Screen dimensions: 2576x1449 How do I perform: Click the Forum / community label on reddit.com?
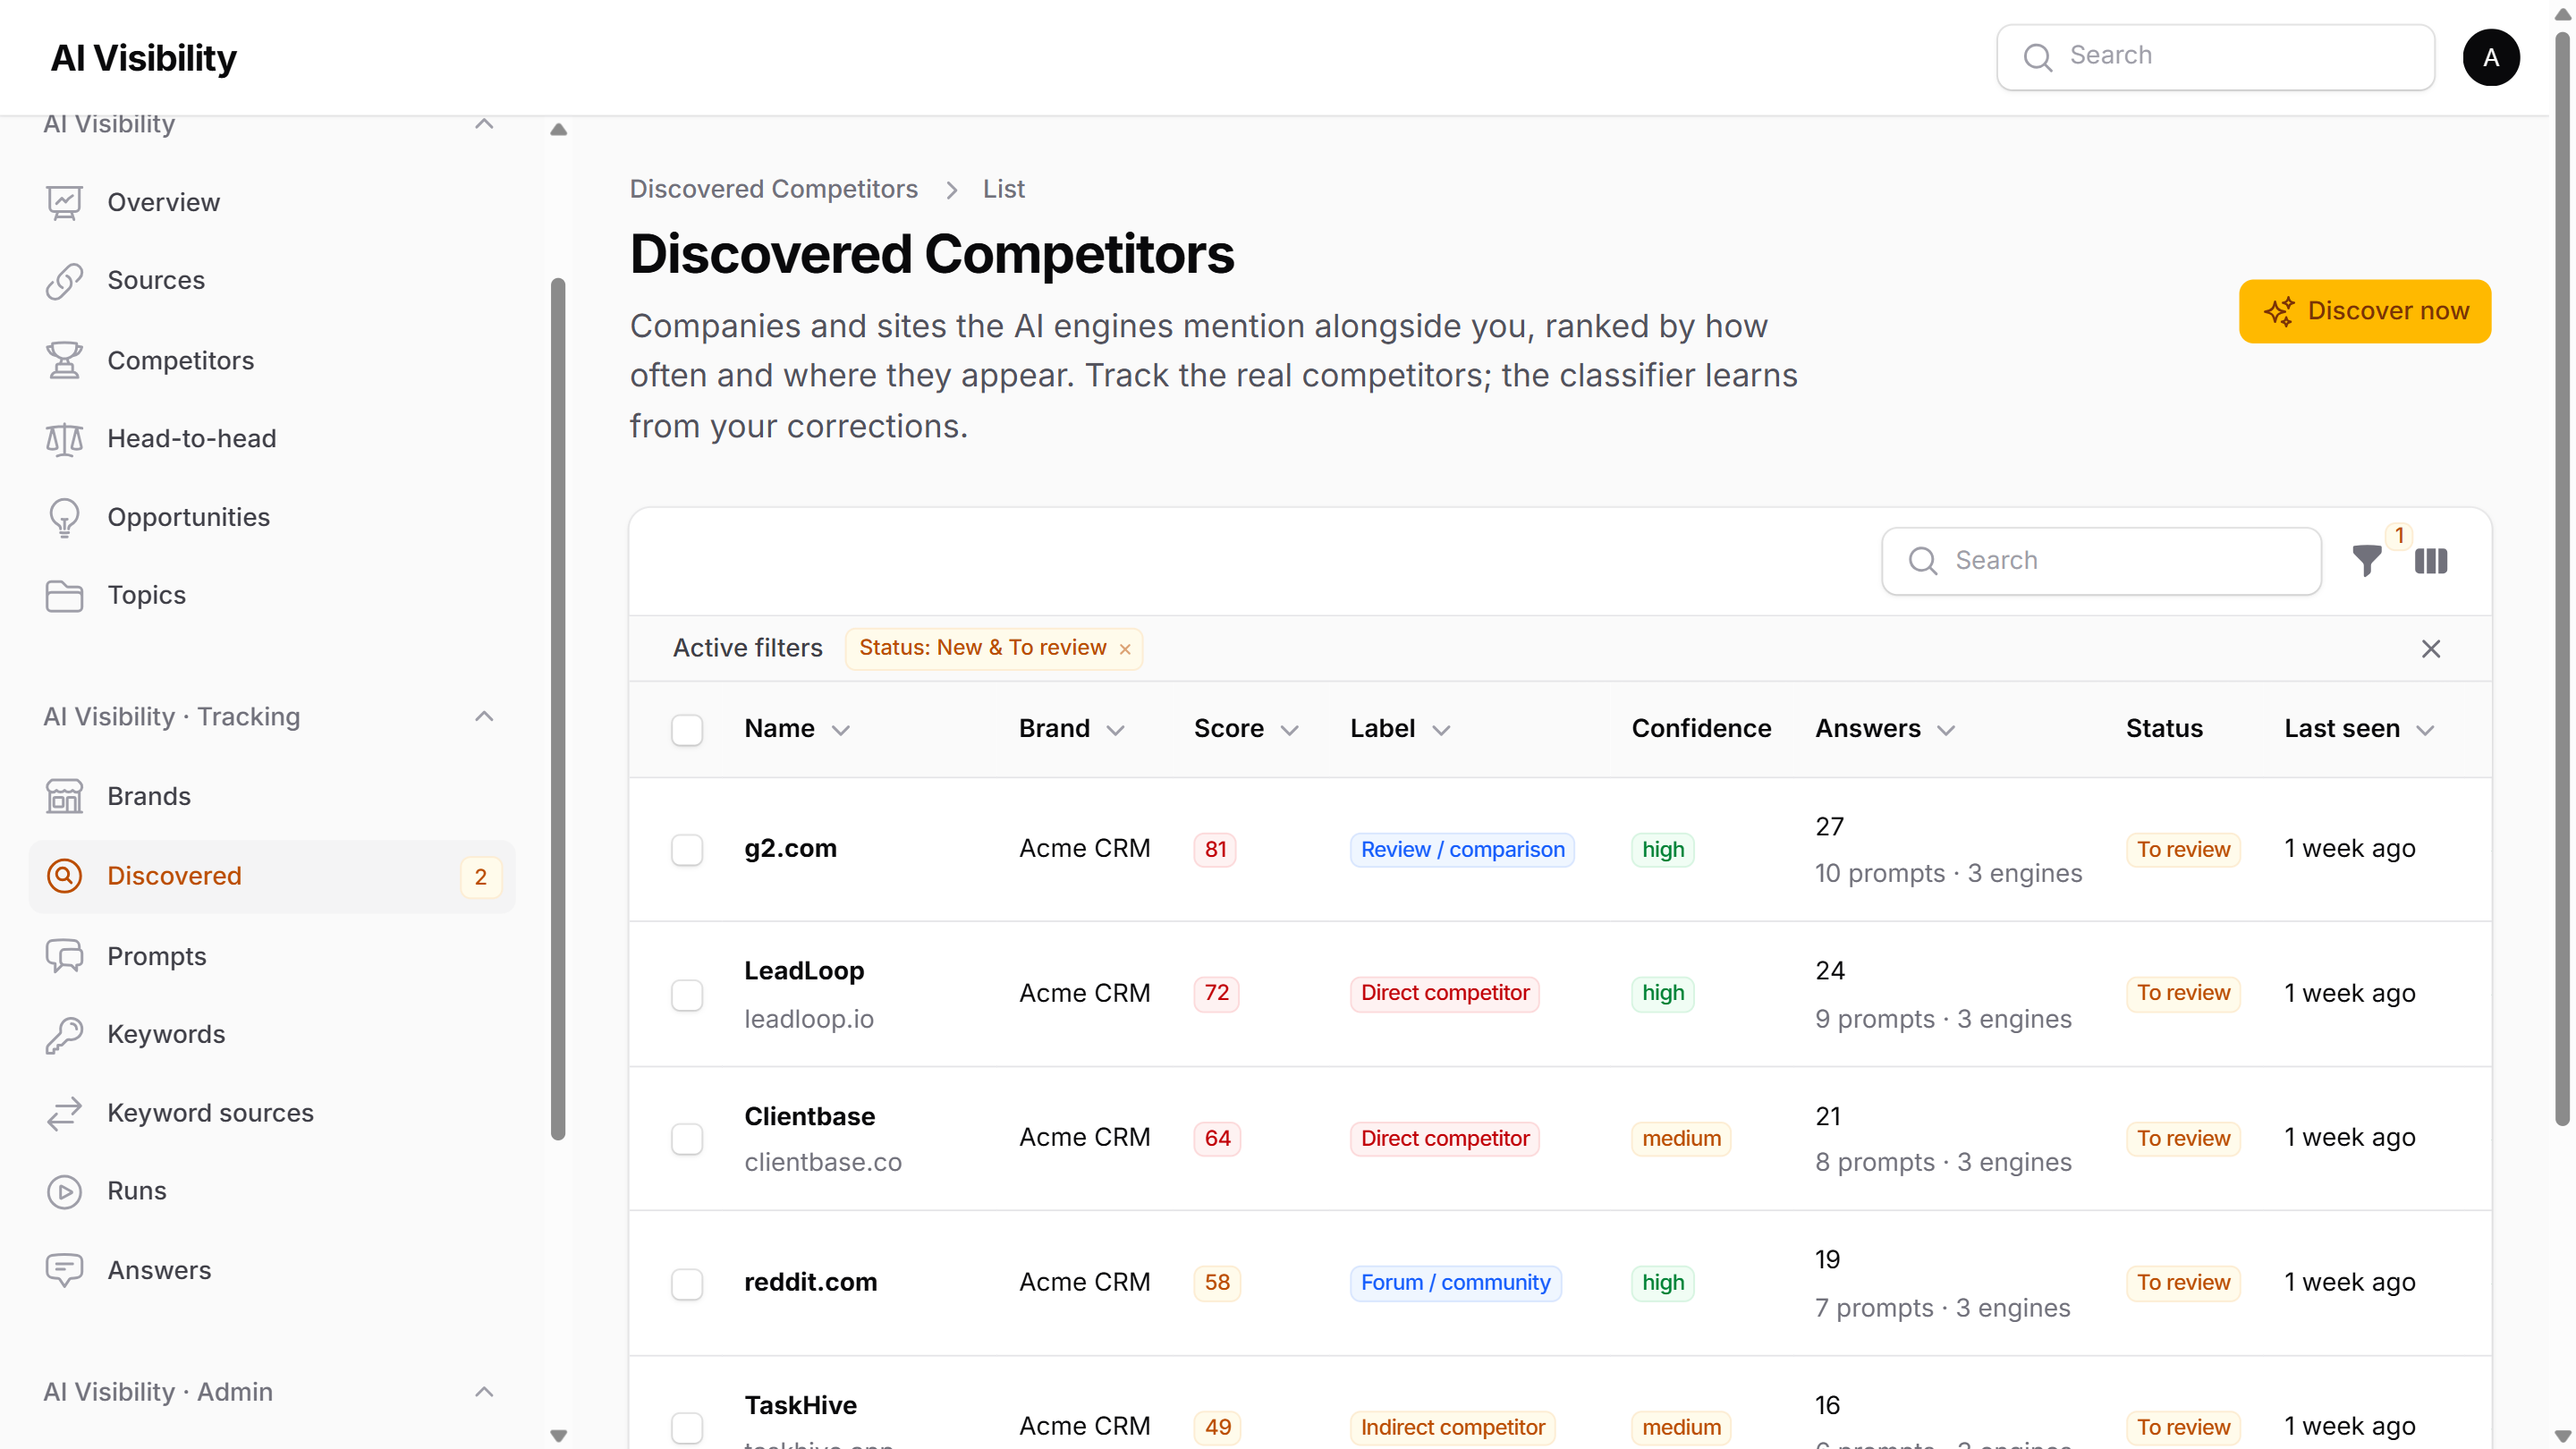[1455, 1283]
